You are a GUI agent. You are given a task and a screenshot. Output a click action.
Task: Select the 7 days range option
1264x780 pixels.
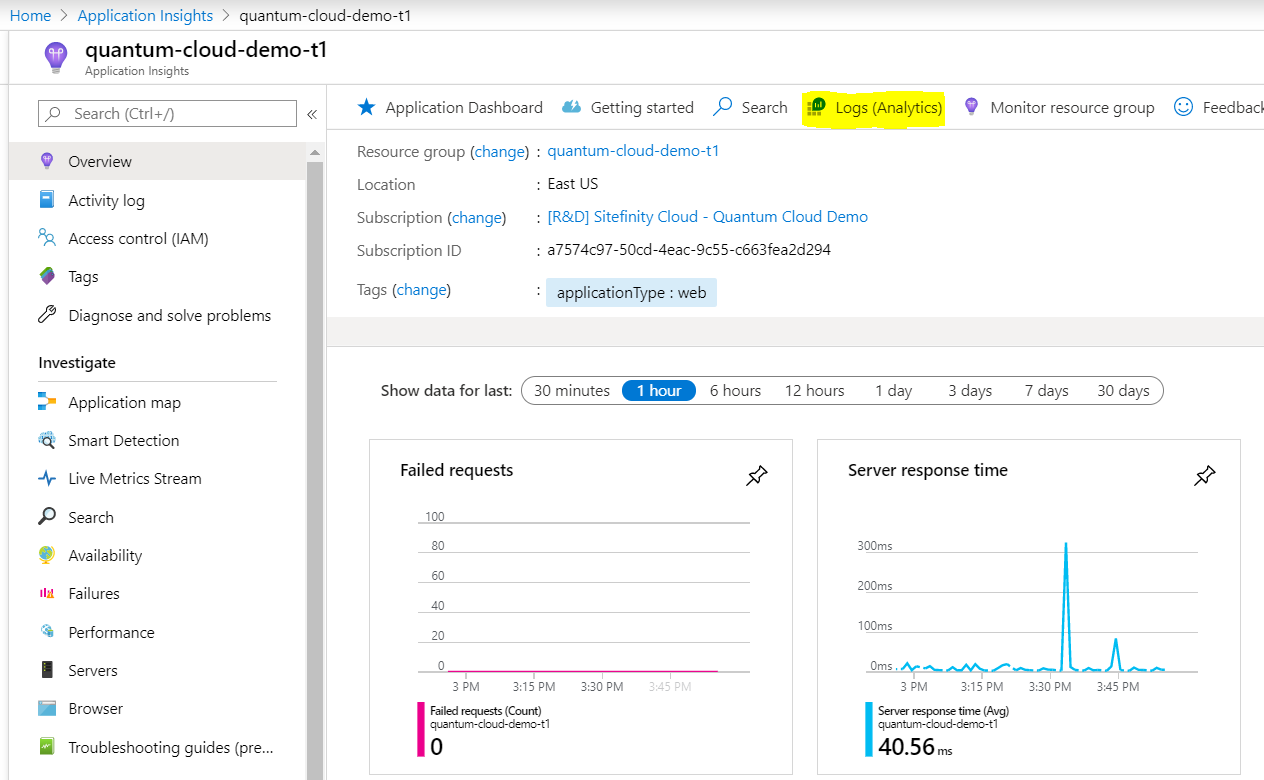pyautogui.click(x=1046, y=390)
